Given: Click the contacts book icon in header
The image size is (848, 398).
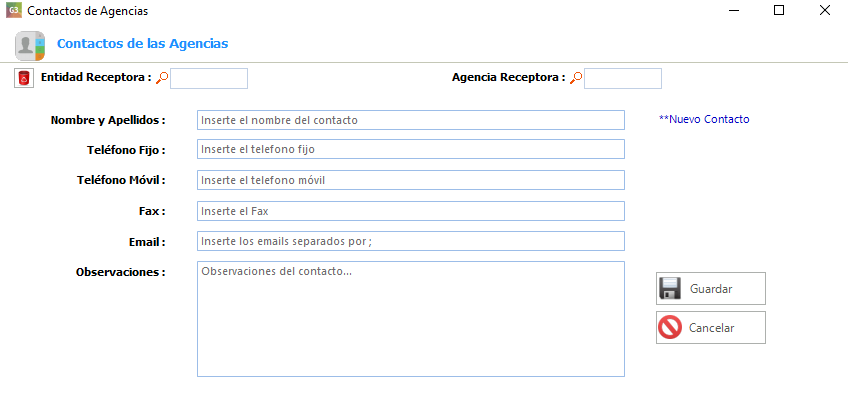Looking at the screenshot, I should [30, 45].
